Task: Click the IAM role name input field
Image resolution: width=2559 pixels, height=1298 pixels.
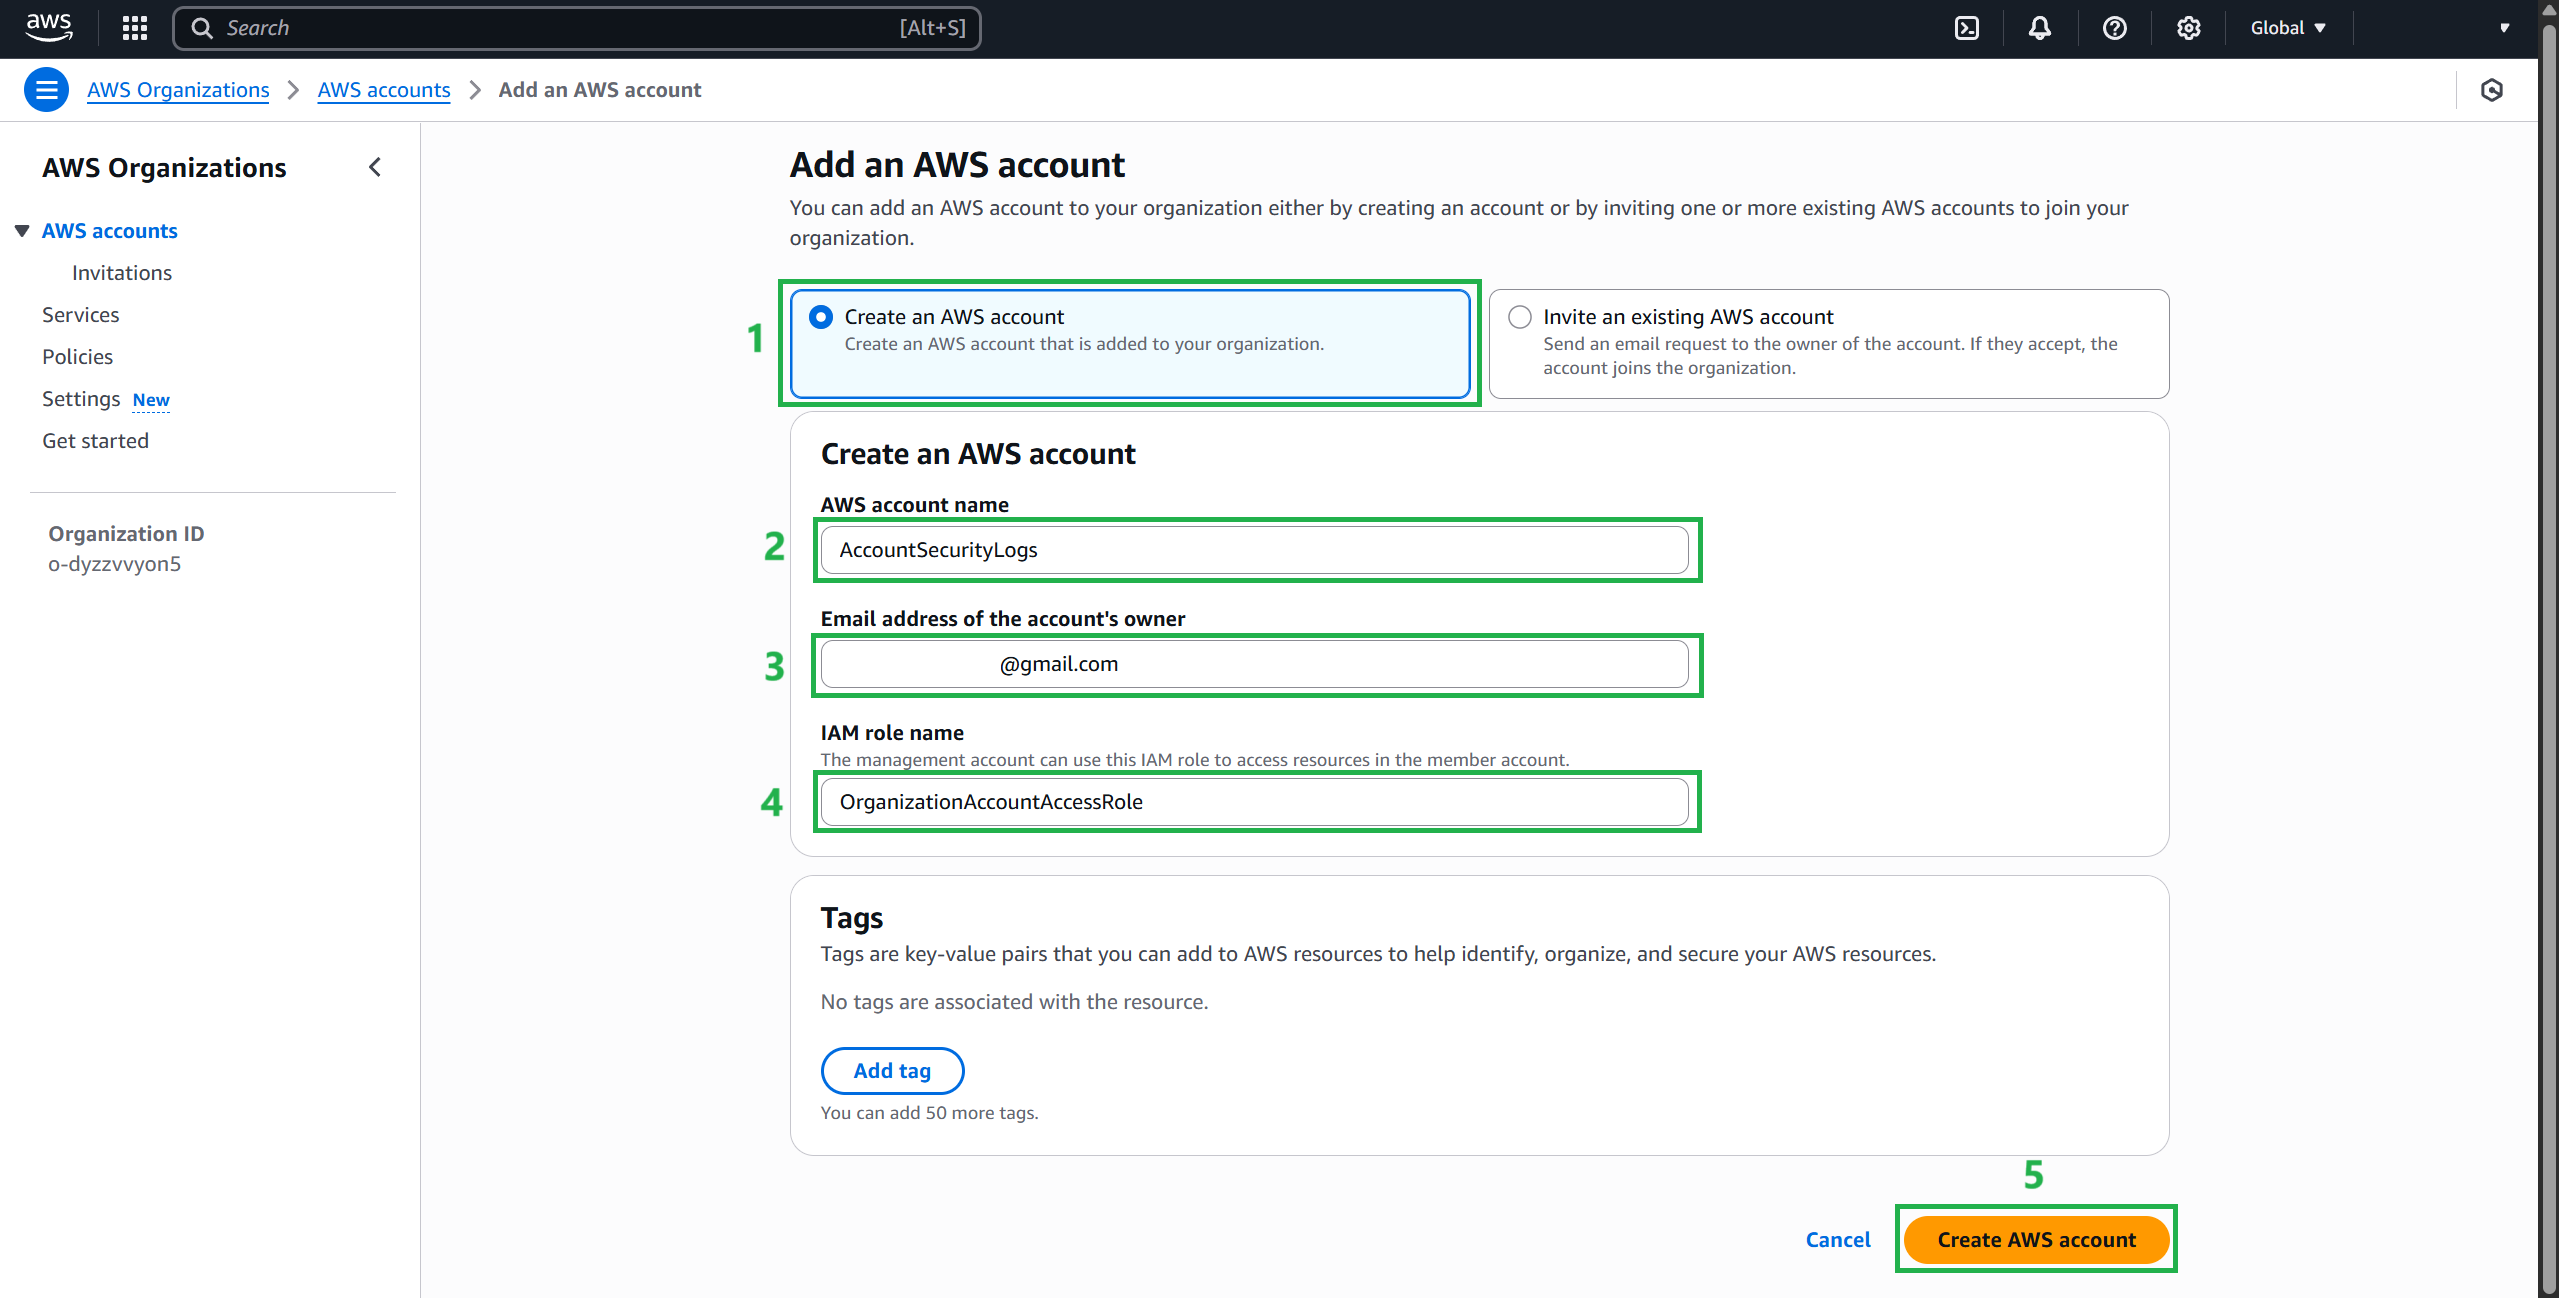Action: 1253,802
